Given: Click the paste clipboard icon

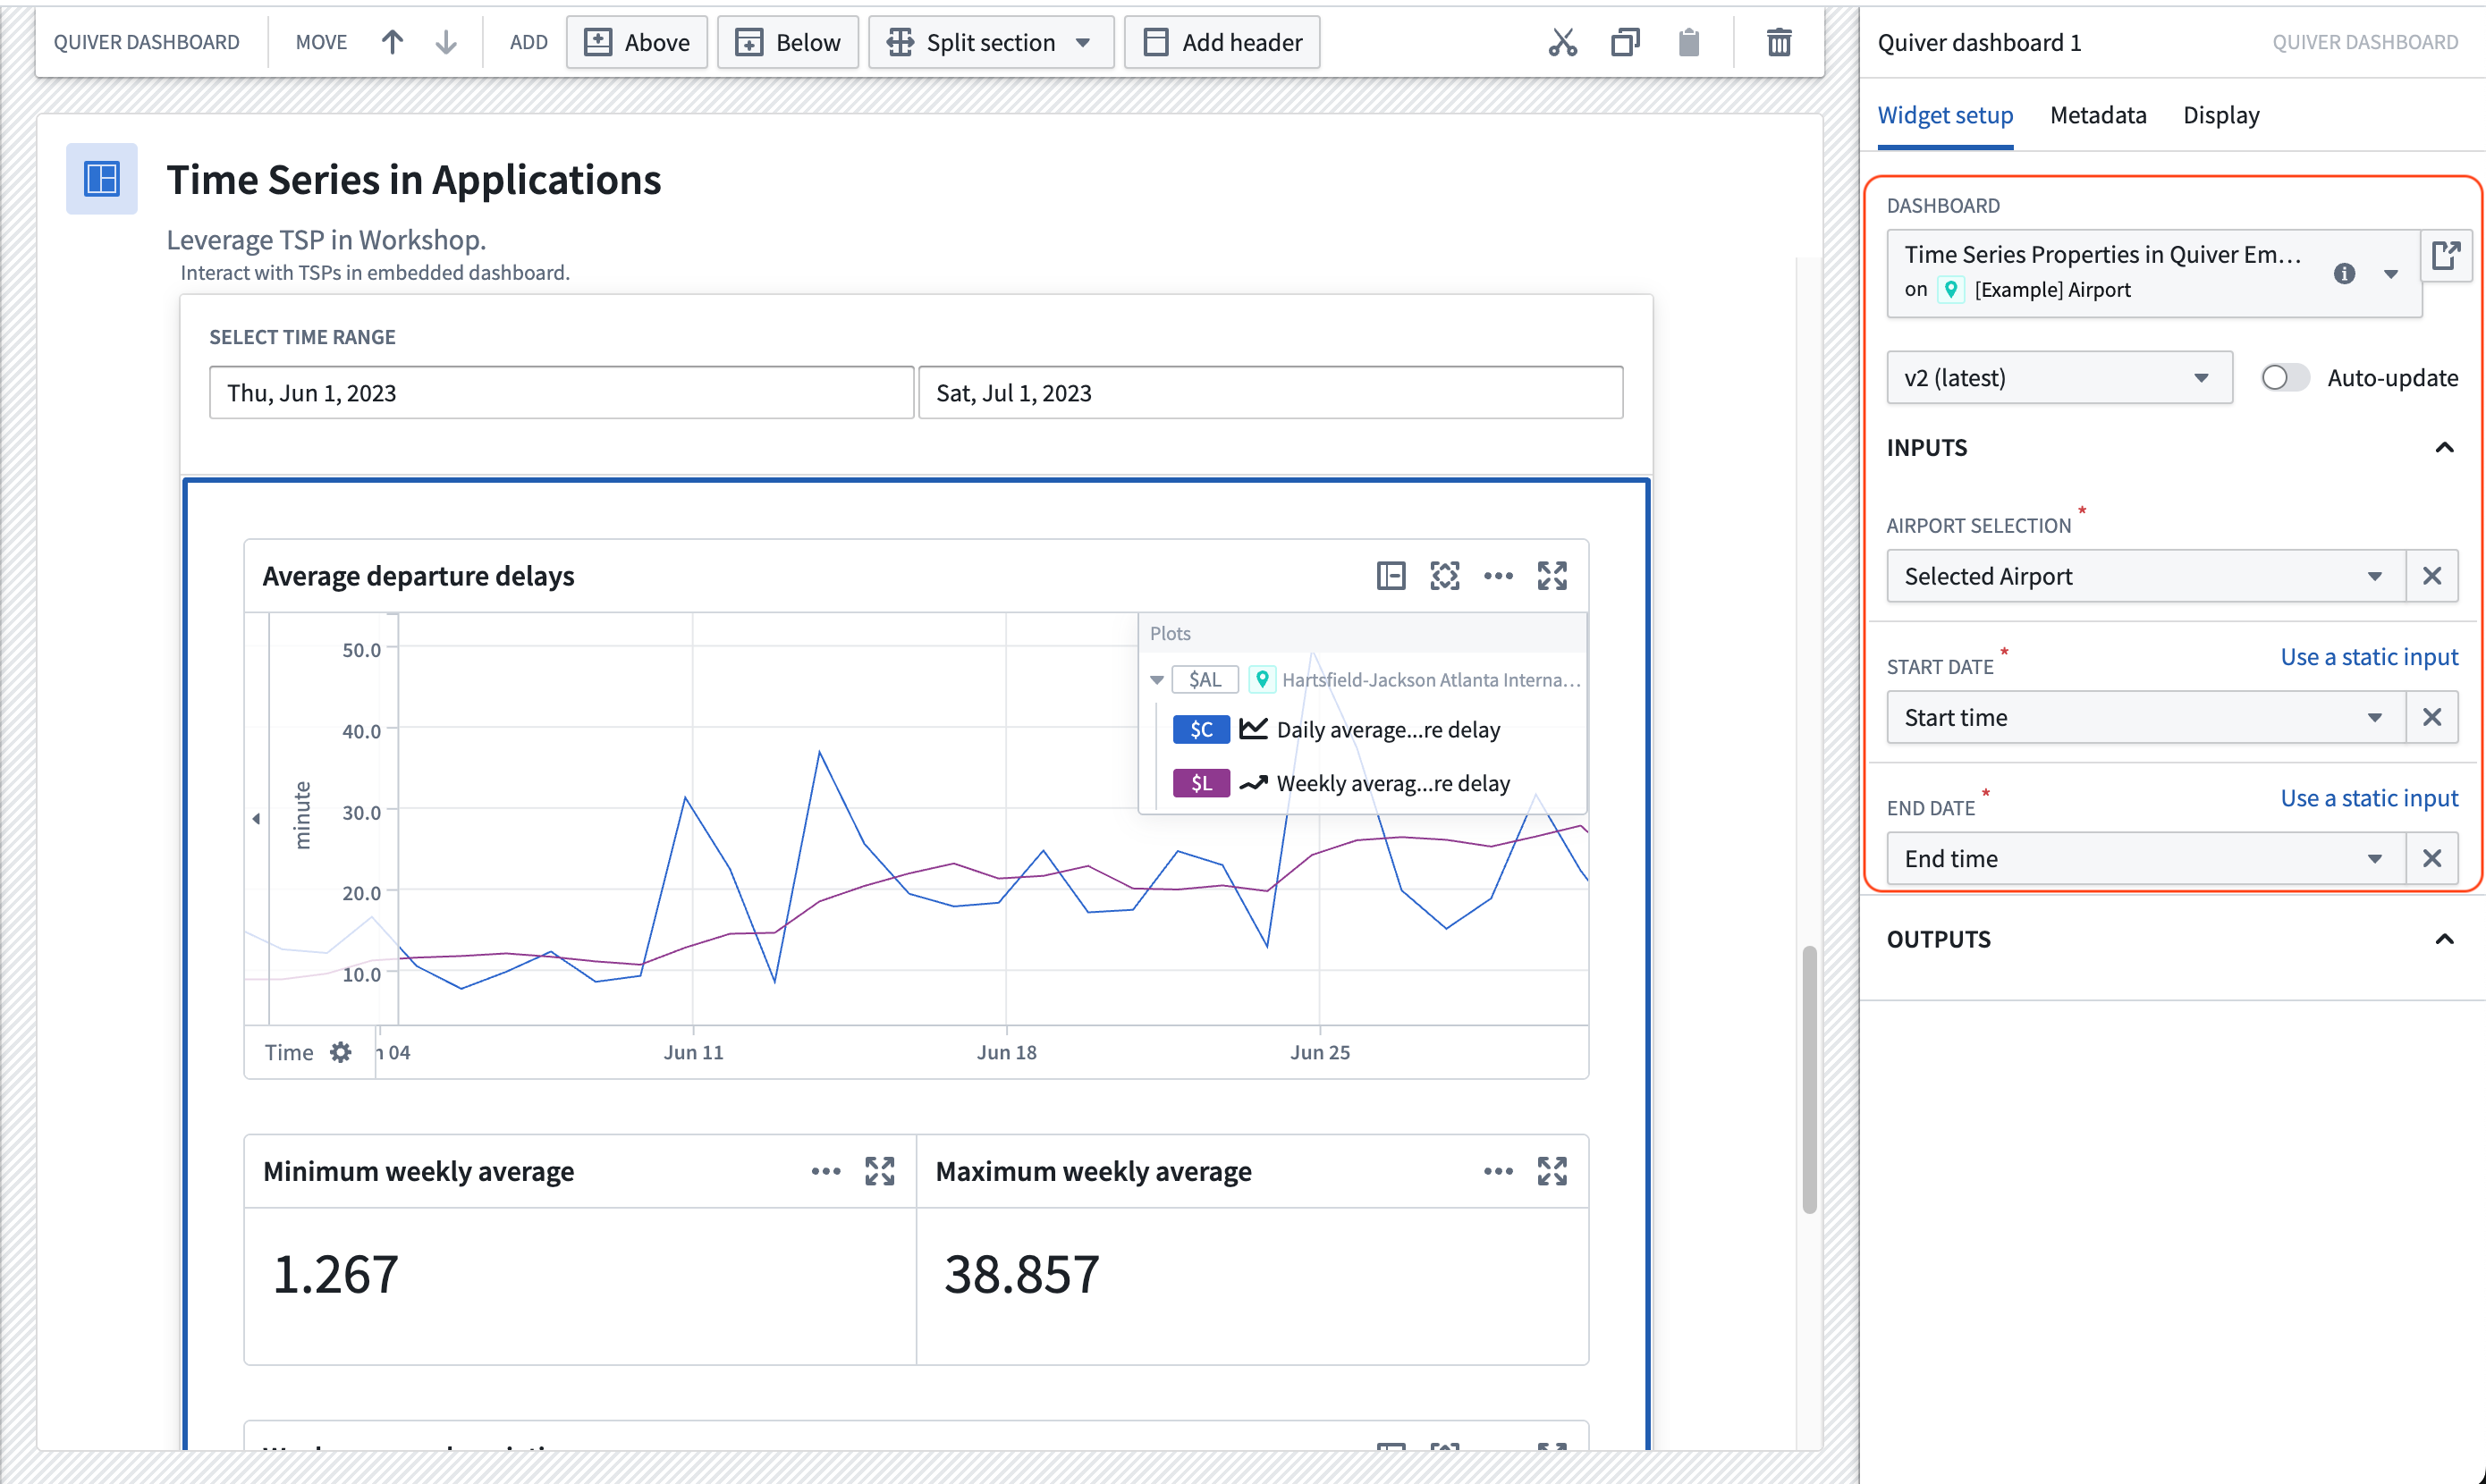Looking at the screenshot, I should coord(1688,42).
